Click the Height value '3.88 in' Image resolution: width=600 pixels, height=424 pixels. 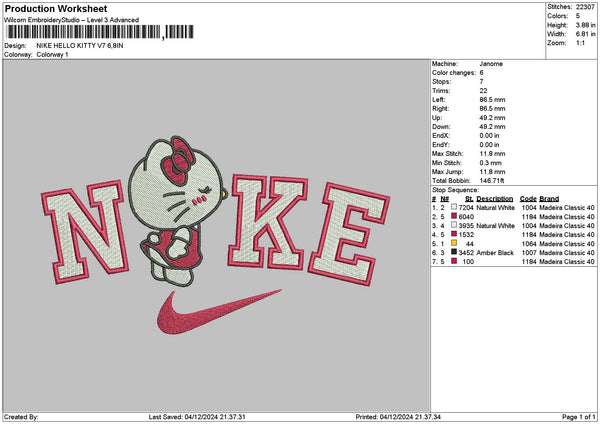585,25
